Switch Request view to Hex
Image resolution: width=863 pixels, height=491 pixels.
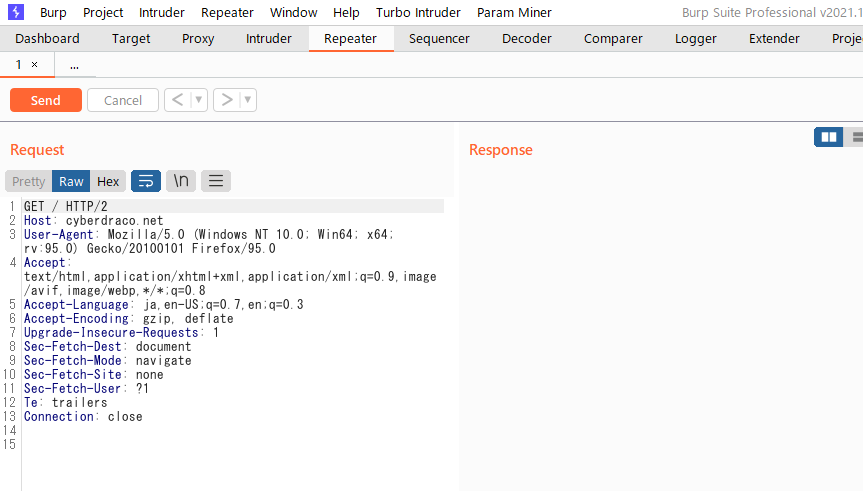pyautogui.click(x=108, y=181)
